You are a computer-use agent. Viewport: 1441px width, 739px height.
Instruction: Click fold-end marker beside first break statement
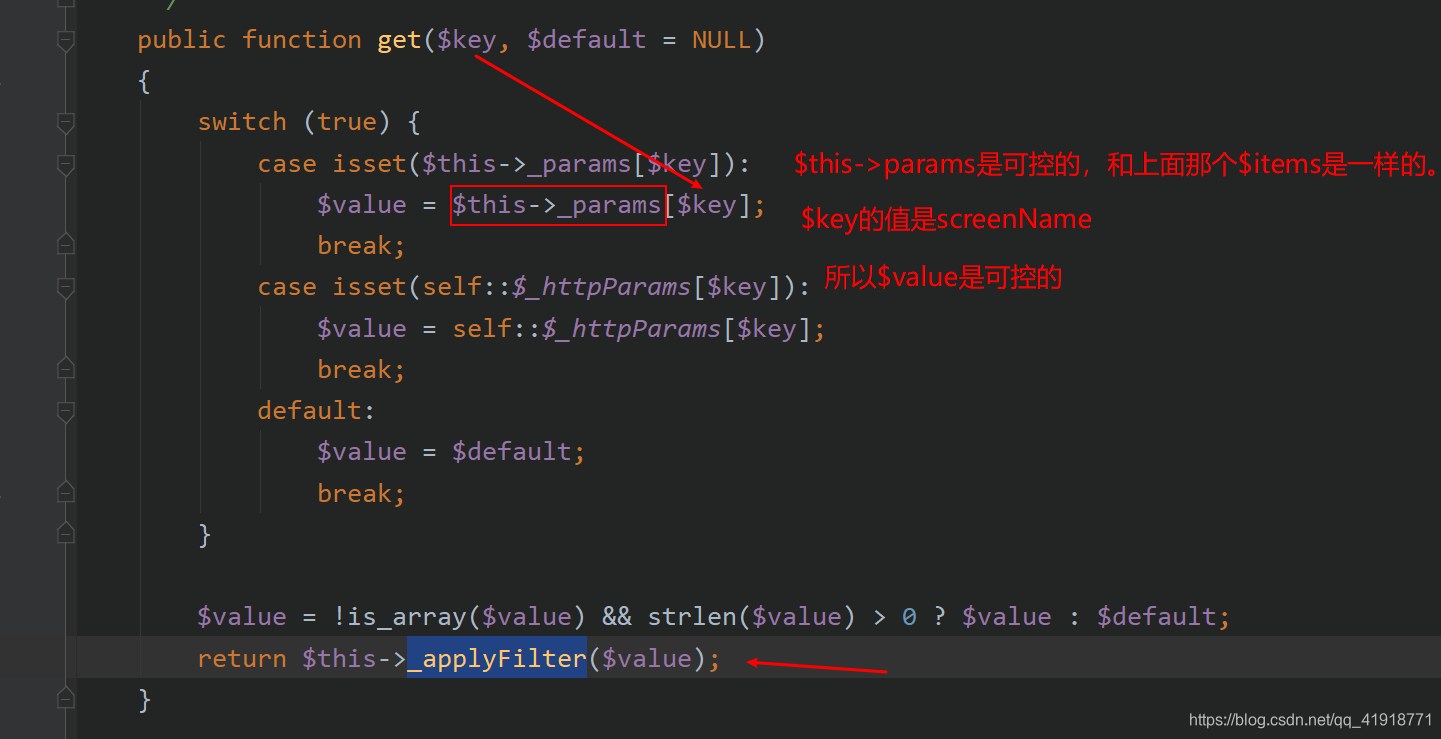[x=66, y=245]
